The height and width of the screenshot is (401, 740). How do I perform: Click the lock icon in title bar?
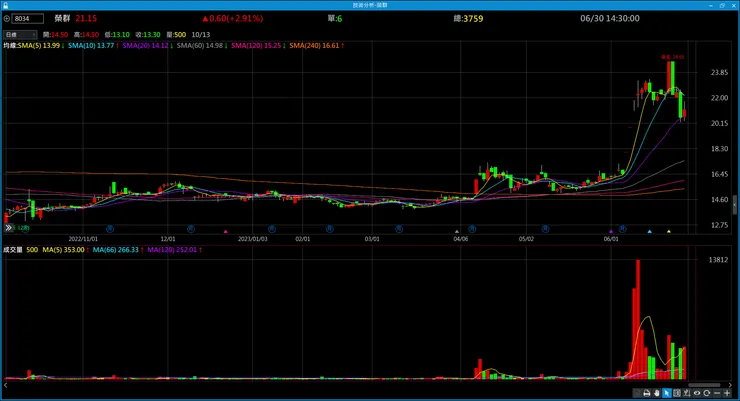click(5, 5)
